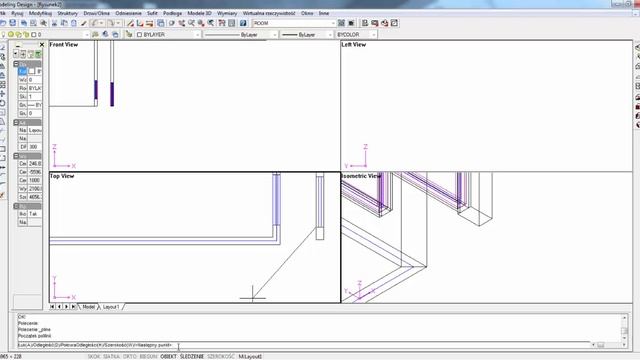Viewport: 640px width, 360px height.
Task: Collapse the second properties section
Action: click(x=16, y=122)
